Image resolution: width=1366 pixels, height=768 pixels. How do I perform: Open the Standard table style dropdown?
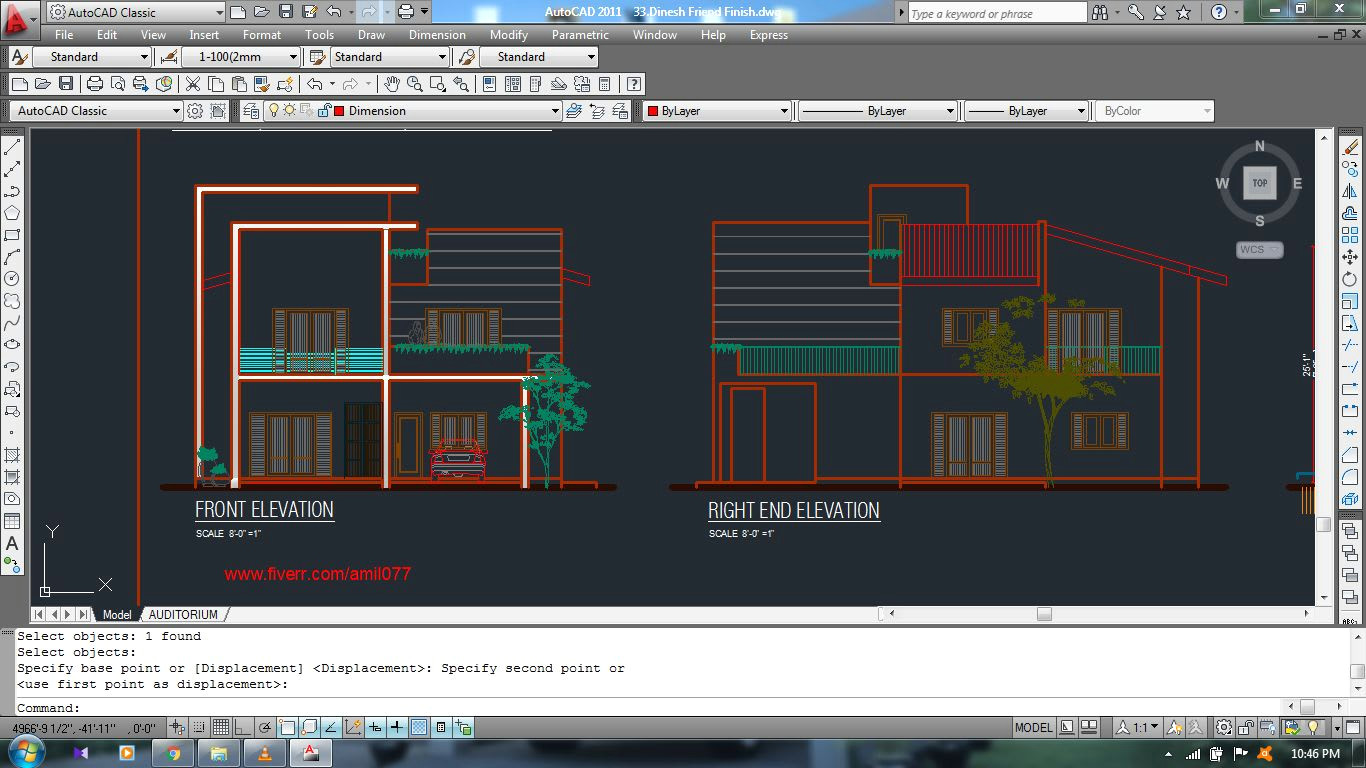point(389,57)
